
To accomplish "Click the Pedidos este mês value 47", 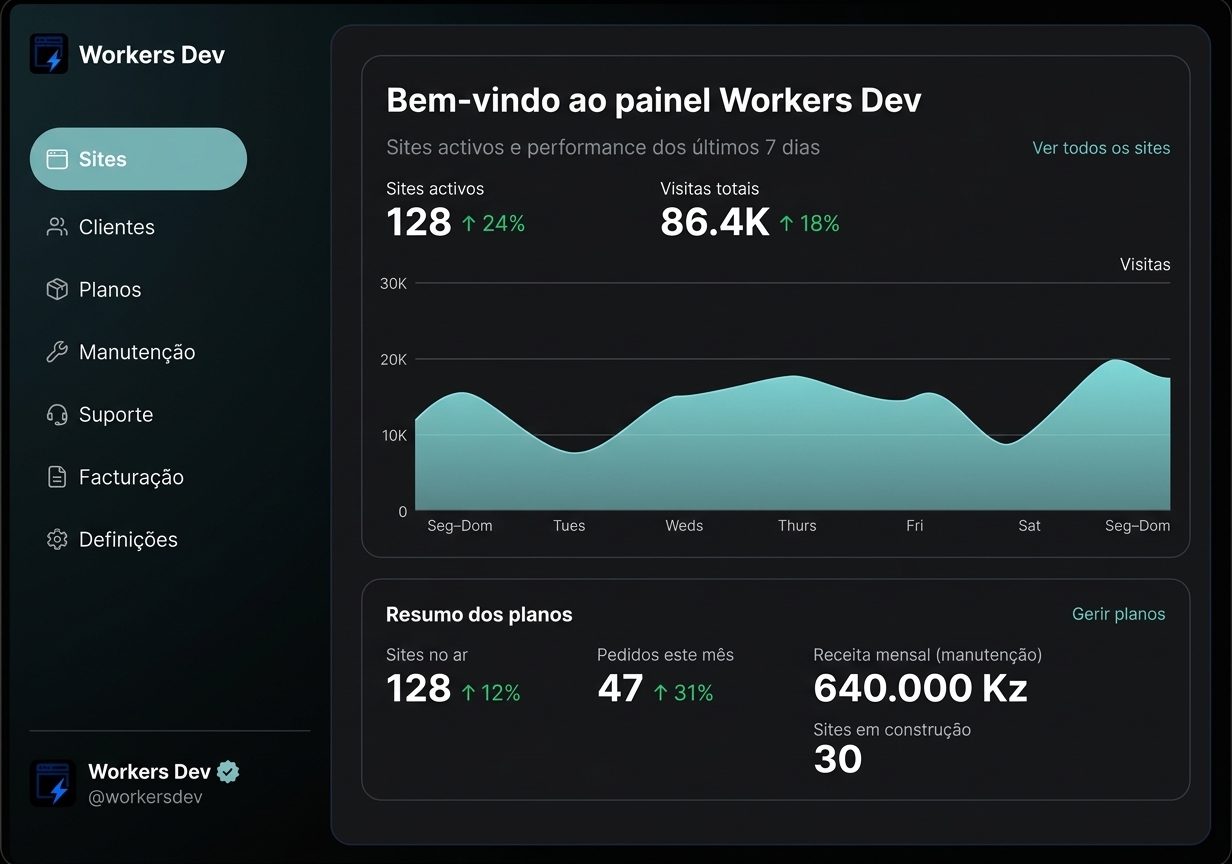I will [x=620, y=688].
